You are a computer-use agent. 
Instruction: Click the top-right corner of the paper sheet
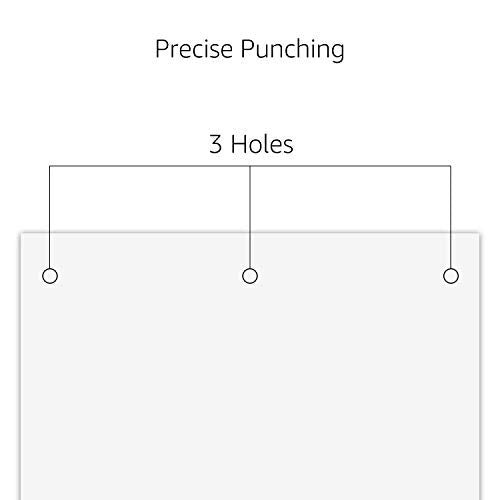point(480,233)
